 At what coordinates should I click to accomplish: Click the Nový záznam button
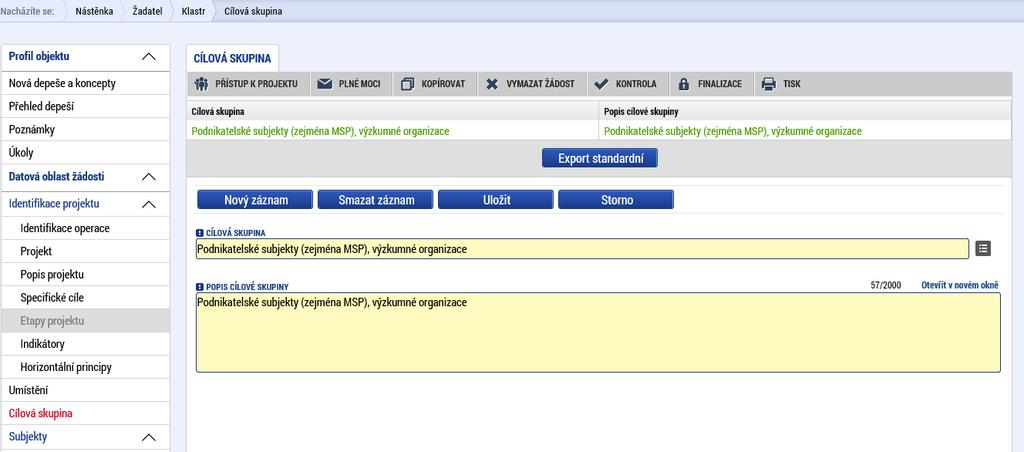point(255,200)
